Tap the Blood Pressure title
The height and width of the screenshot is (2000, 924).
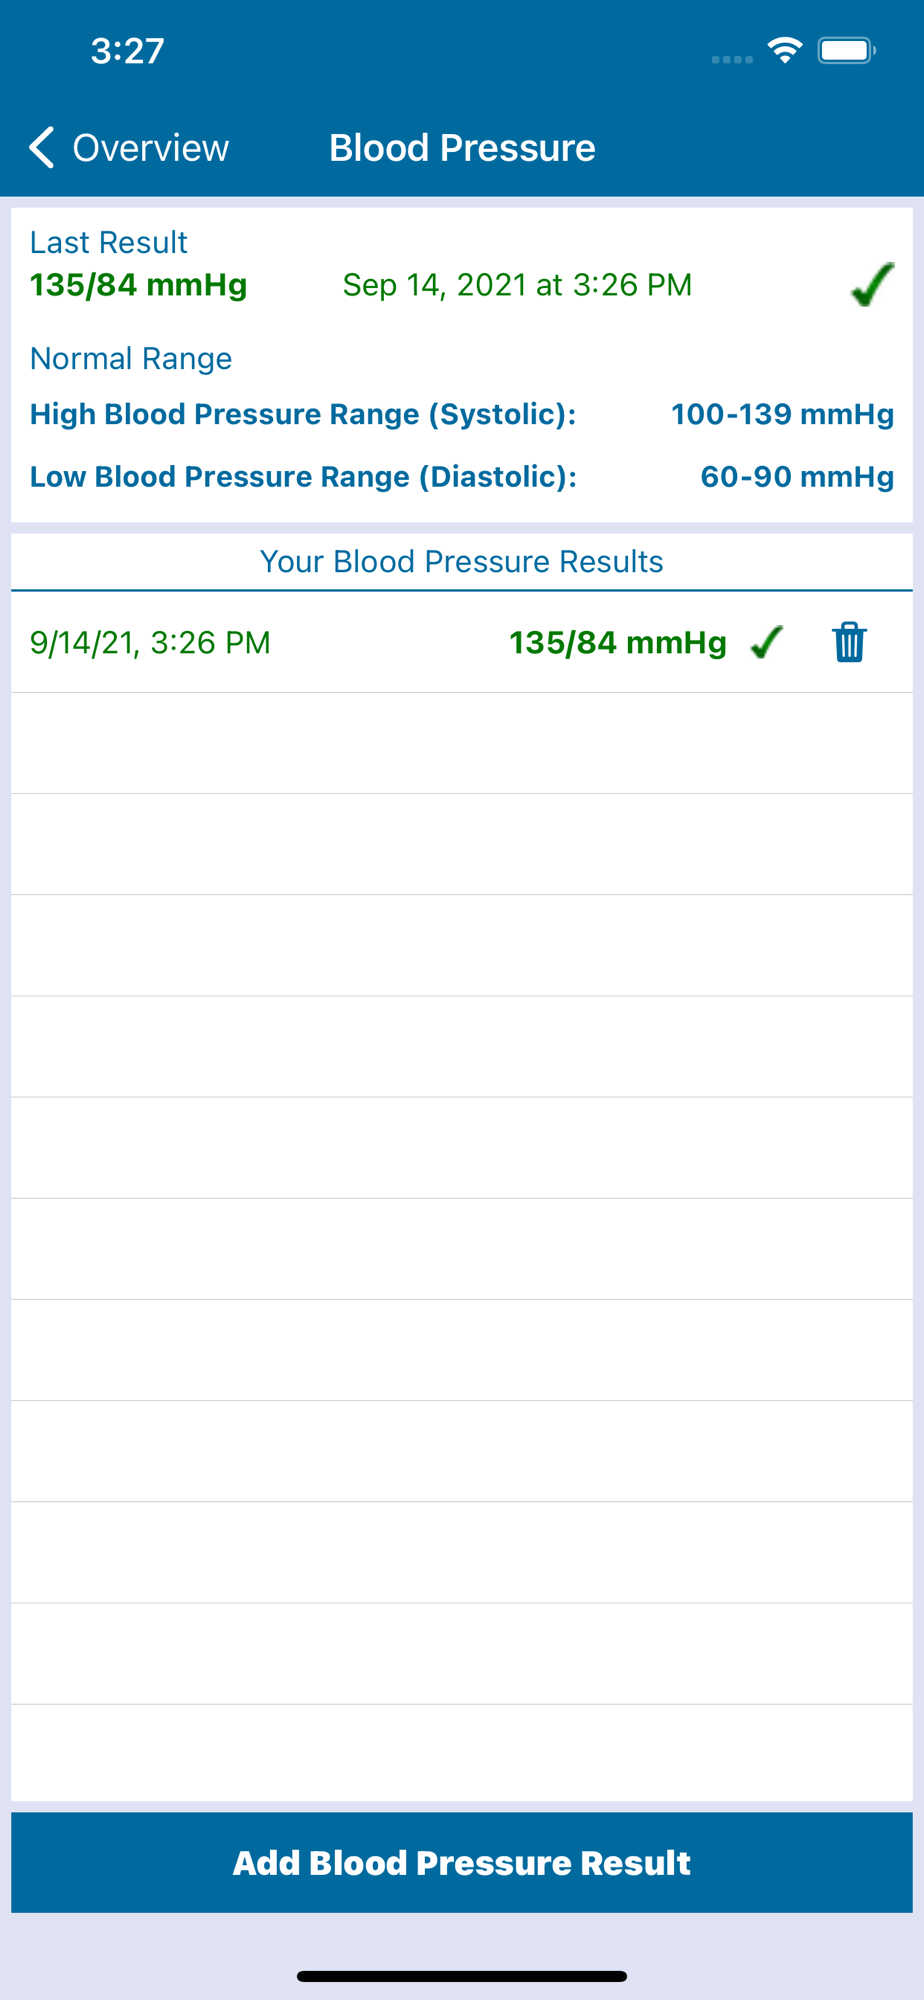[462, 148]
